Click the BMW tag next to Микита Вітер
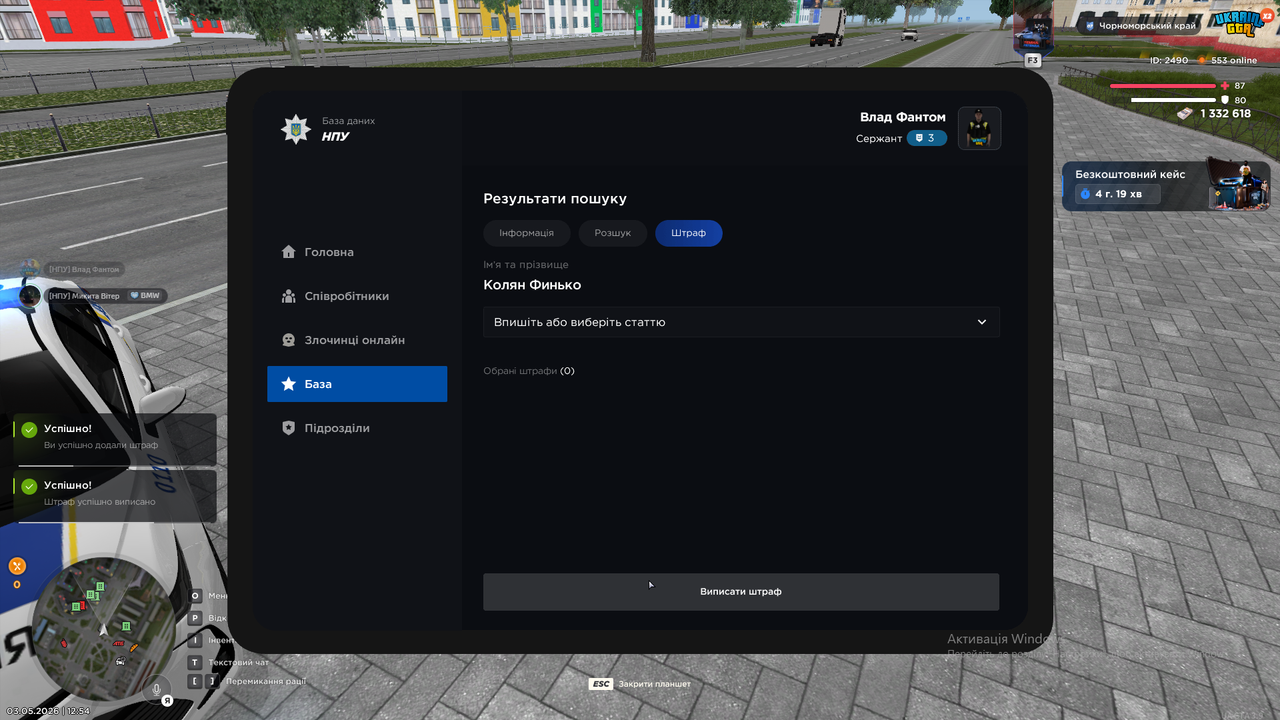This screenshot has height=720, width=1280. [145, 296]
